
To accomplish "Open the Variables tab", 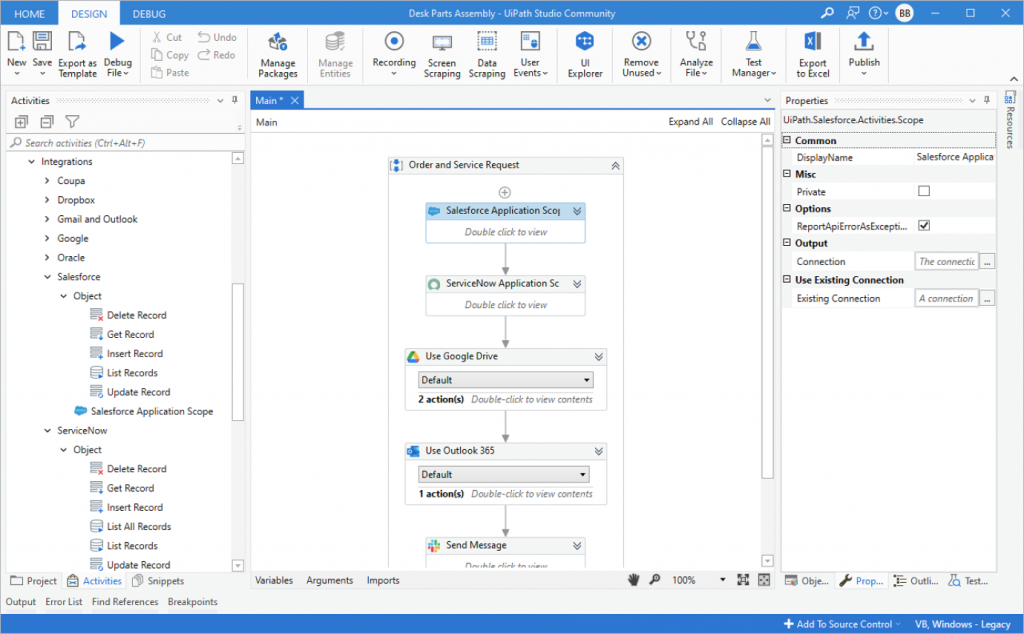I will click(274, 580).
